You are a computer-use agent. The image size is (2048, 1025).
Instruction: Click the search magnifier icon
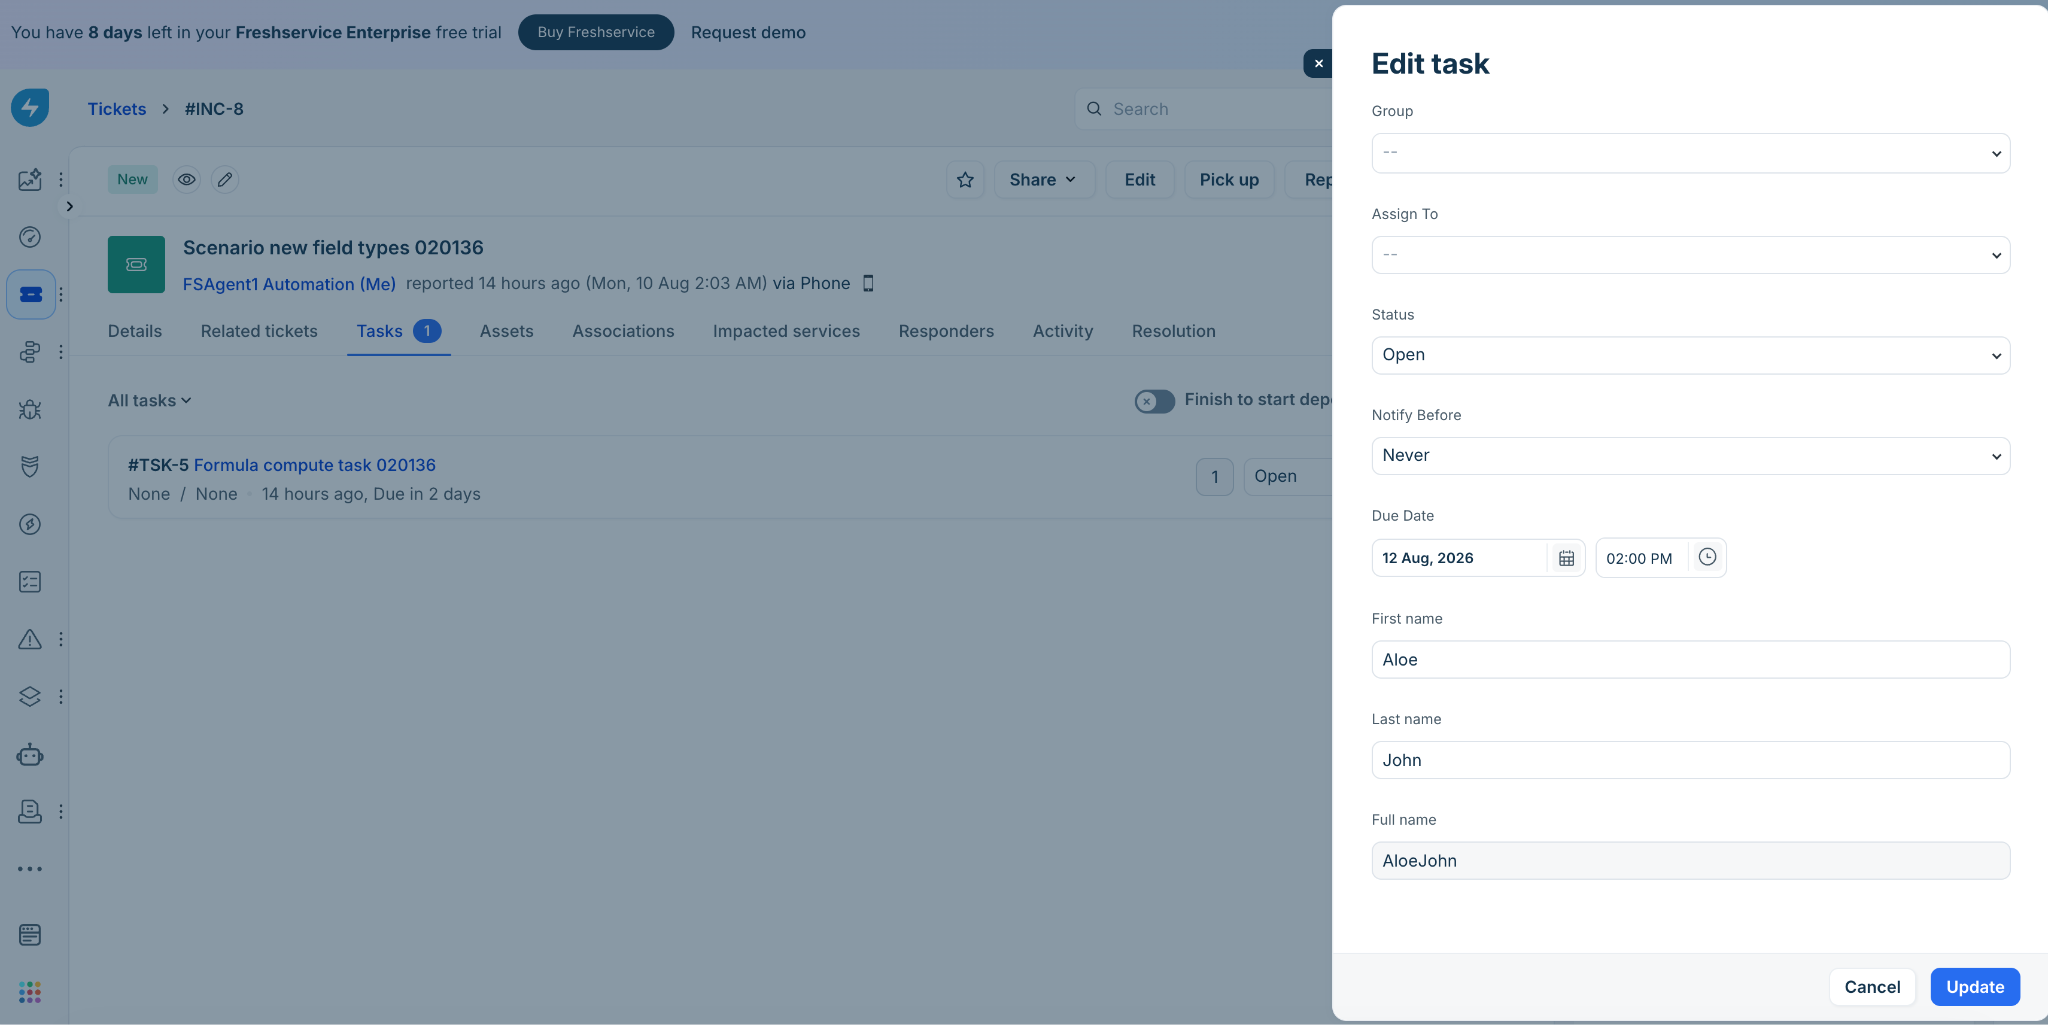[1094, 109]
